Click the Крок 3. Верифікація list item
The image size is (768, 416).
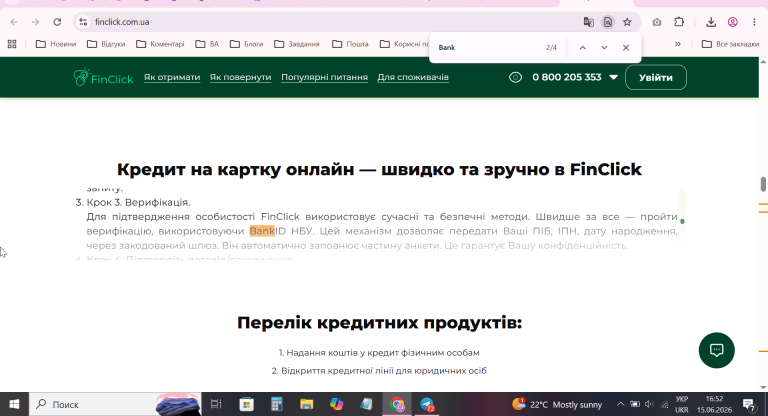(138, 202)
